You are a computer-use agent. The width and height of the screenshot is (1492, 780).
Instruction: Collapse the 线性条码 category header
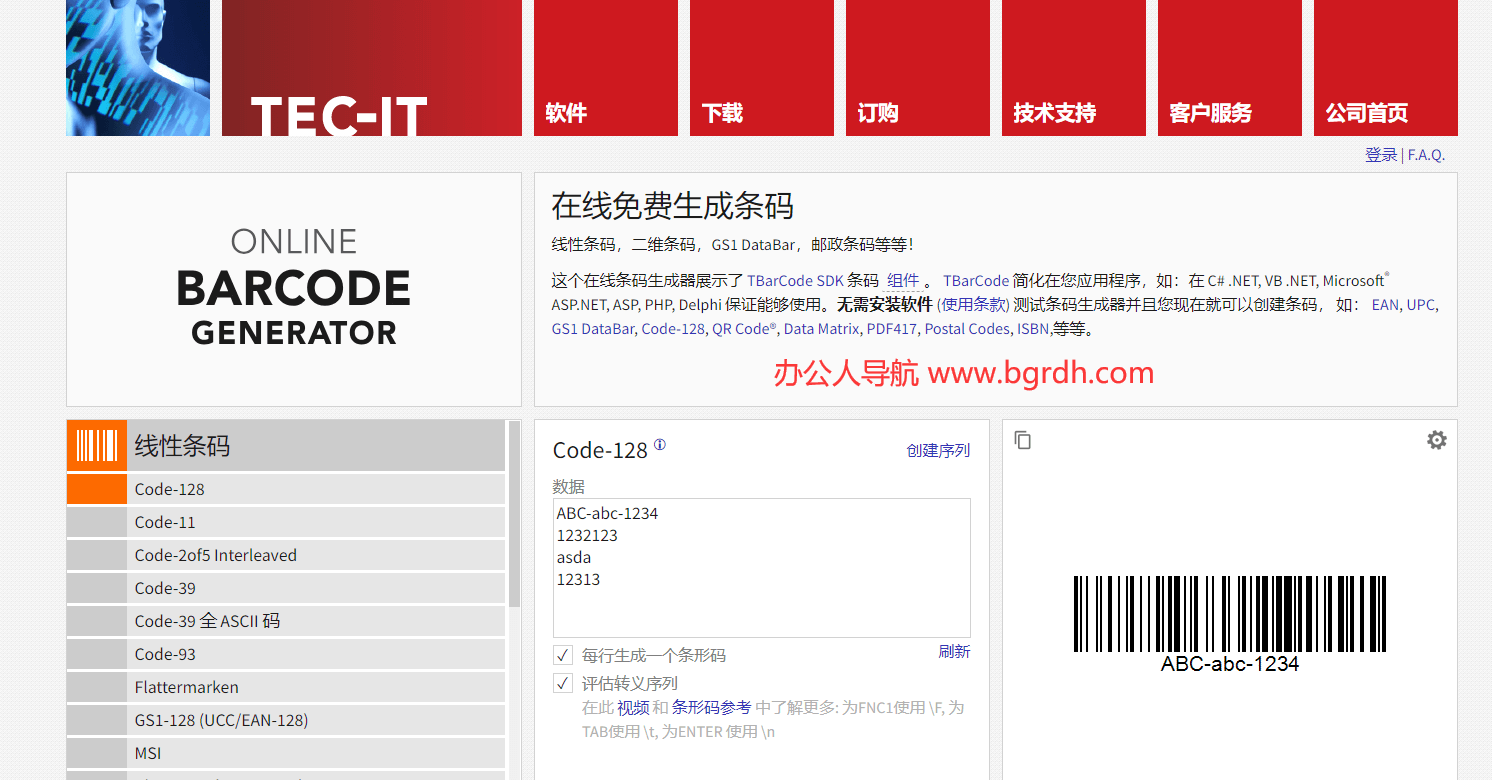point(316,445)
